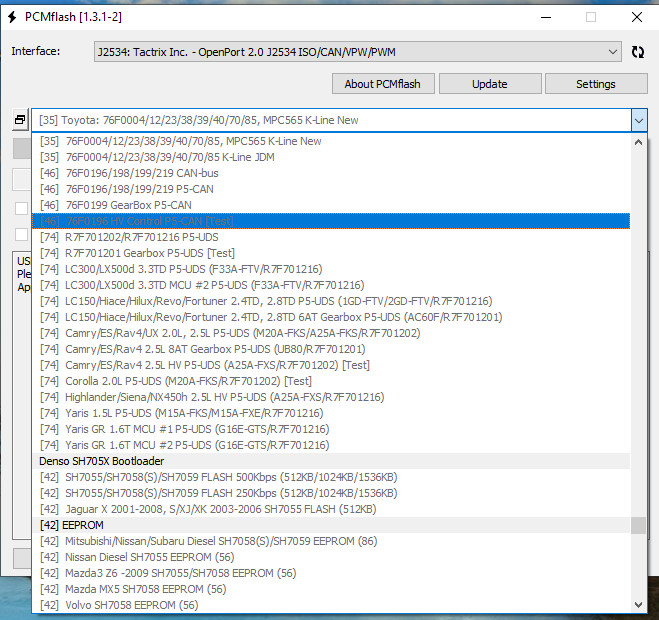Viewport: 659px width, 620px height.
Task: Select SH7055/SH7058 FLASH 500Kbps entry
Action: click(x=331, y=477)
